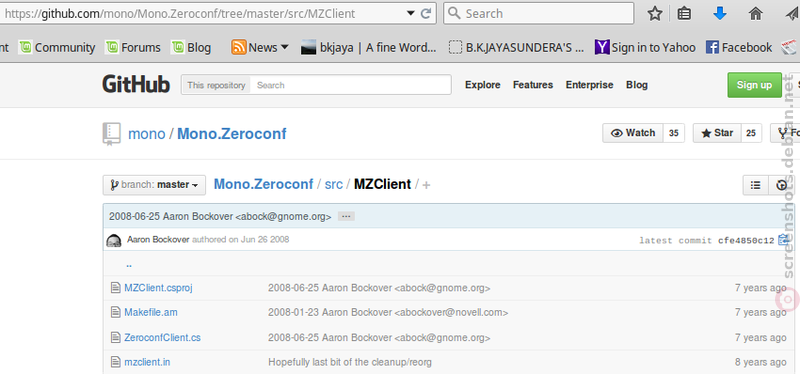Open the Facebook bookmark

tap(739, 47)
